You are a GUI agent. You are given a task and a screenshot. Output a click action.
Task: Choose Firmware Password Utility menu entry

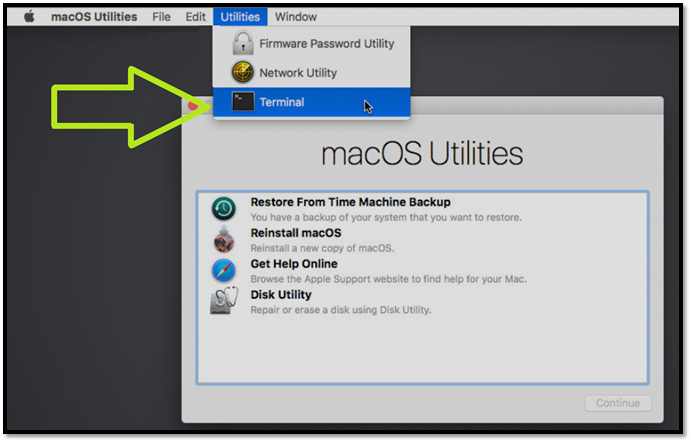coord(312,43)
